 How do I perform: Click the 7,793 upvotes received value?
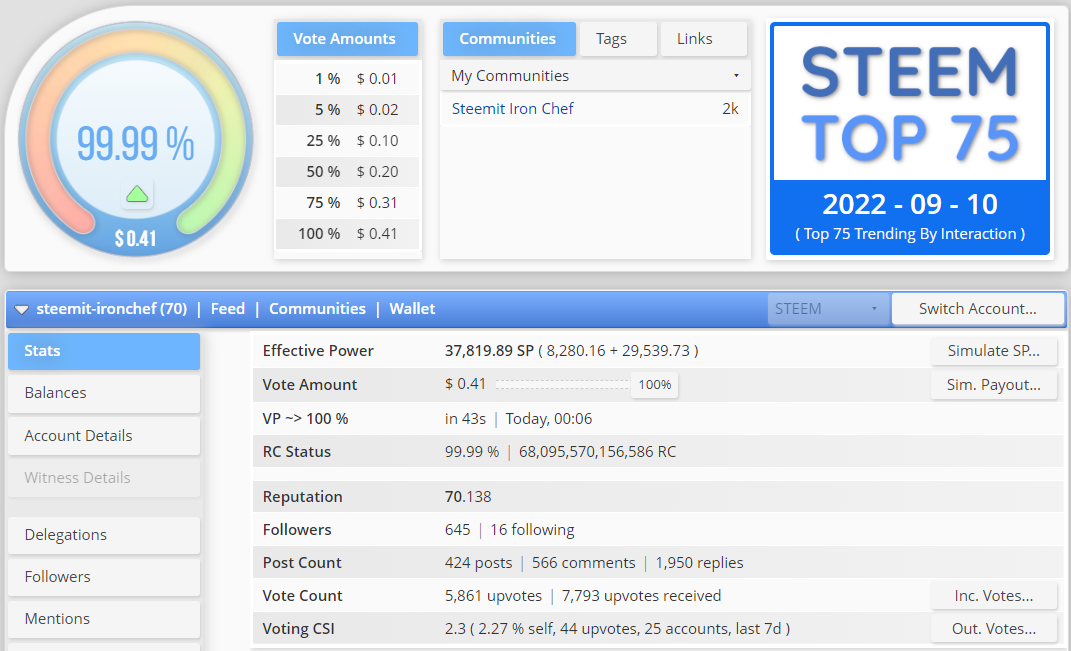pos(641,596)
